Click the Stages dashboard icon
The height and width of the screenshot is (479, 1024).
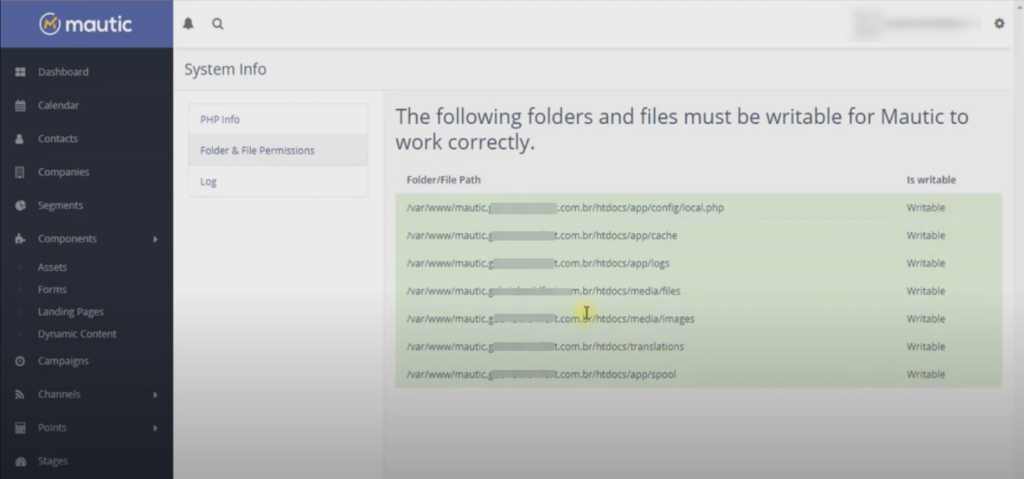click(20, 461)
